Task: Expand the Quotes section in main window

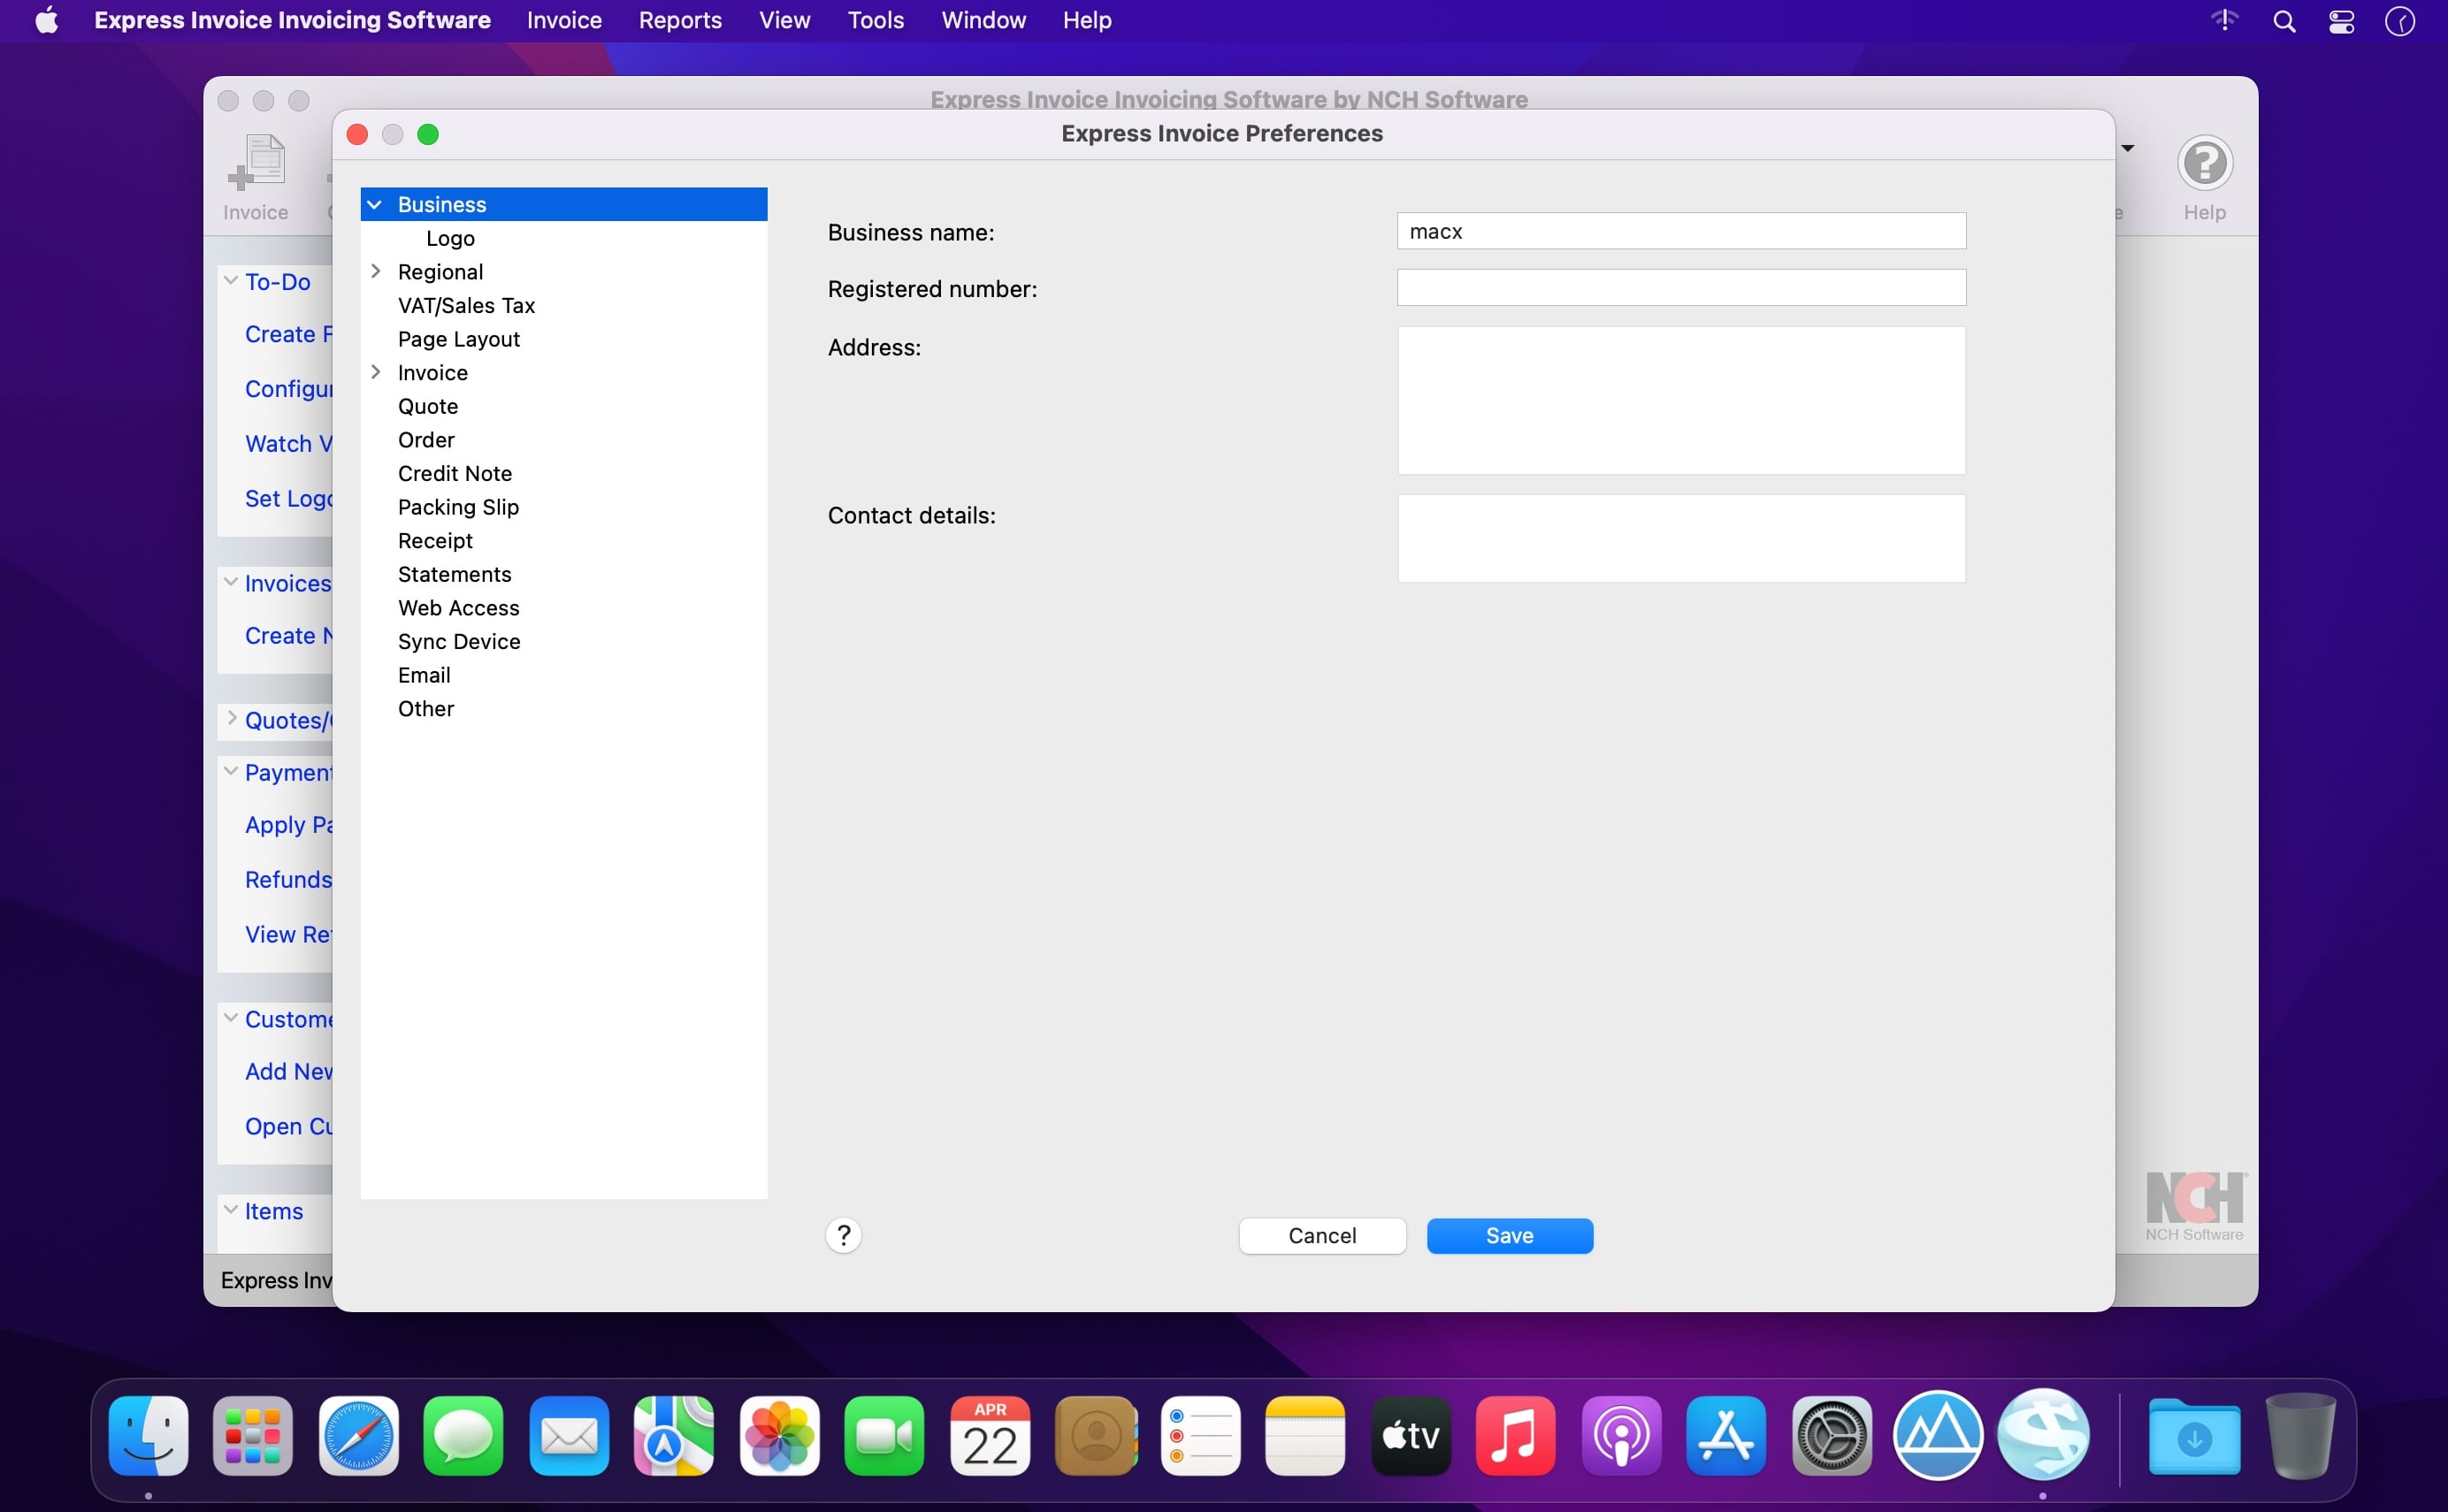Action: pos(231,718)
